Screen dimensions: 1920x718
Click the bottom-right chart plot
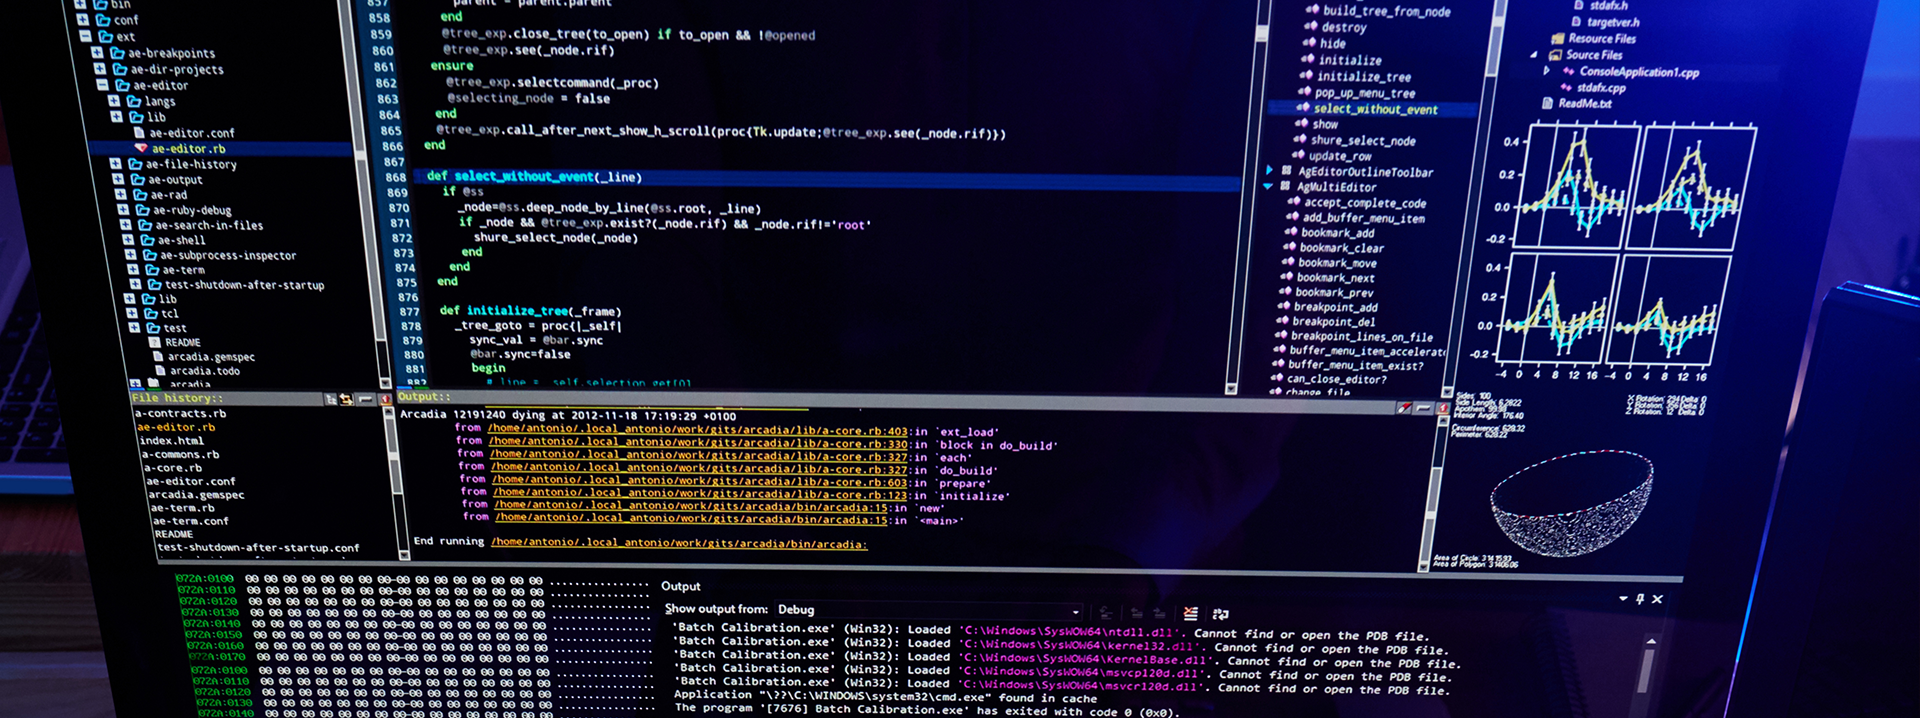(x=1668, y=308)
